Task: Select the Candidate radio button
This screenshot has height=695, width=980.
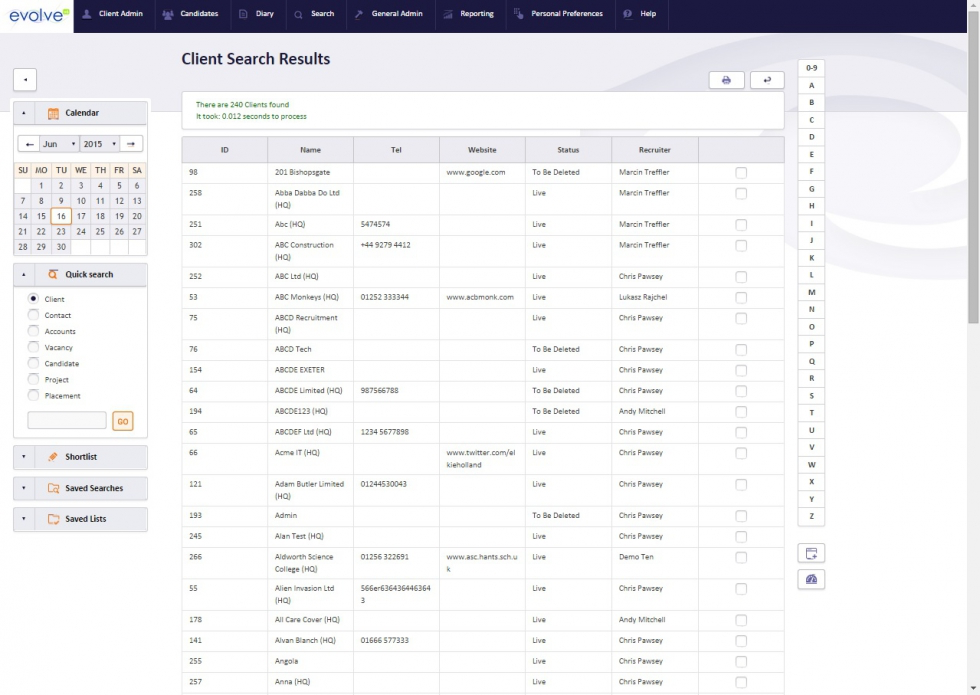Action: (x=31, y=363)
